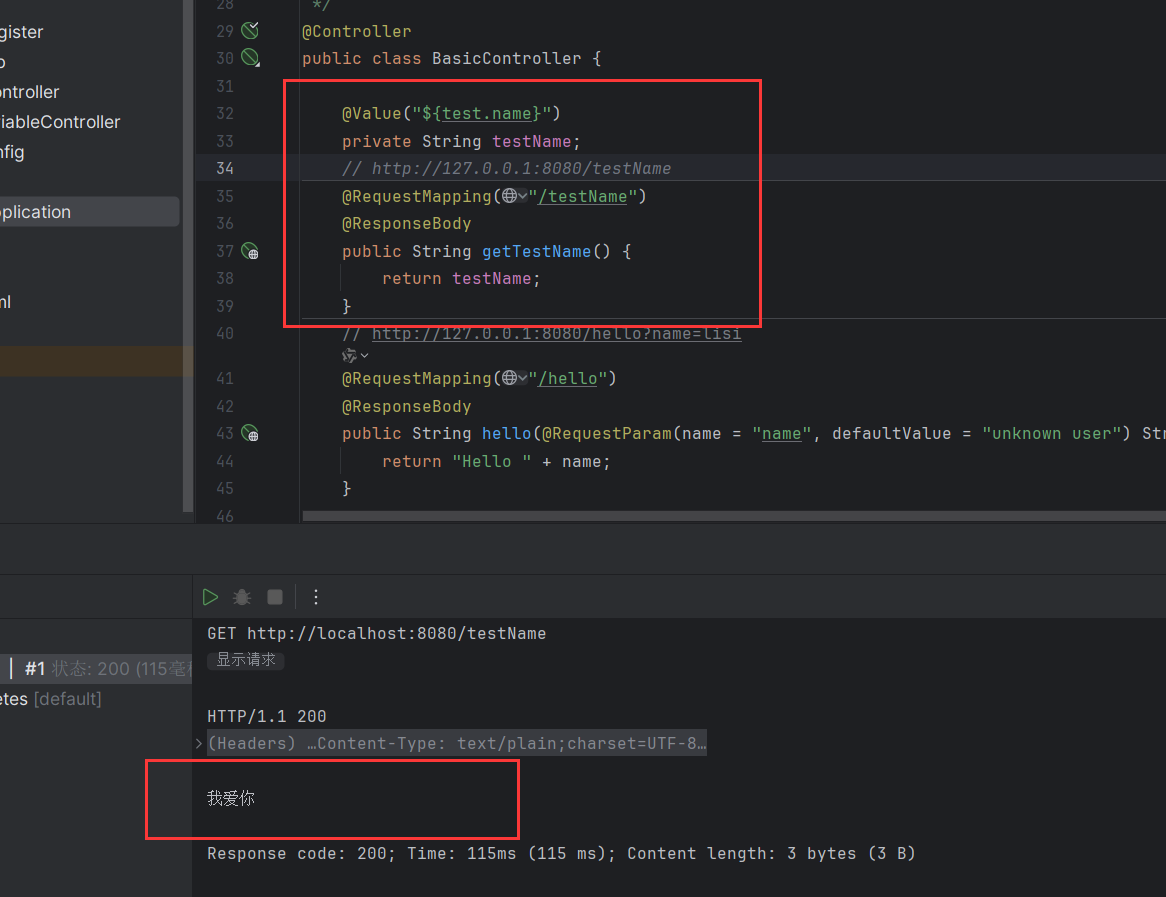
Task: Open the globe dropdown before "/testName" mapping
Action: click(x=515, y=196)
